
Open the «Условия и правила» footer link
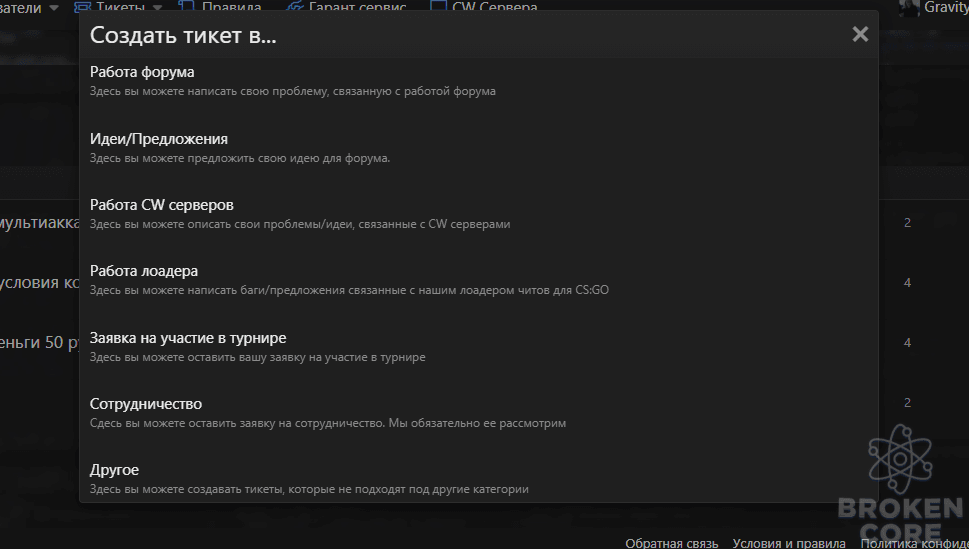tap(789, 543)
